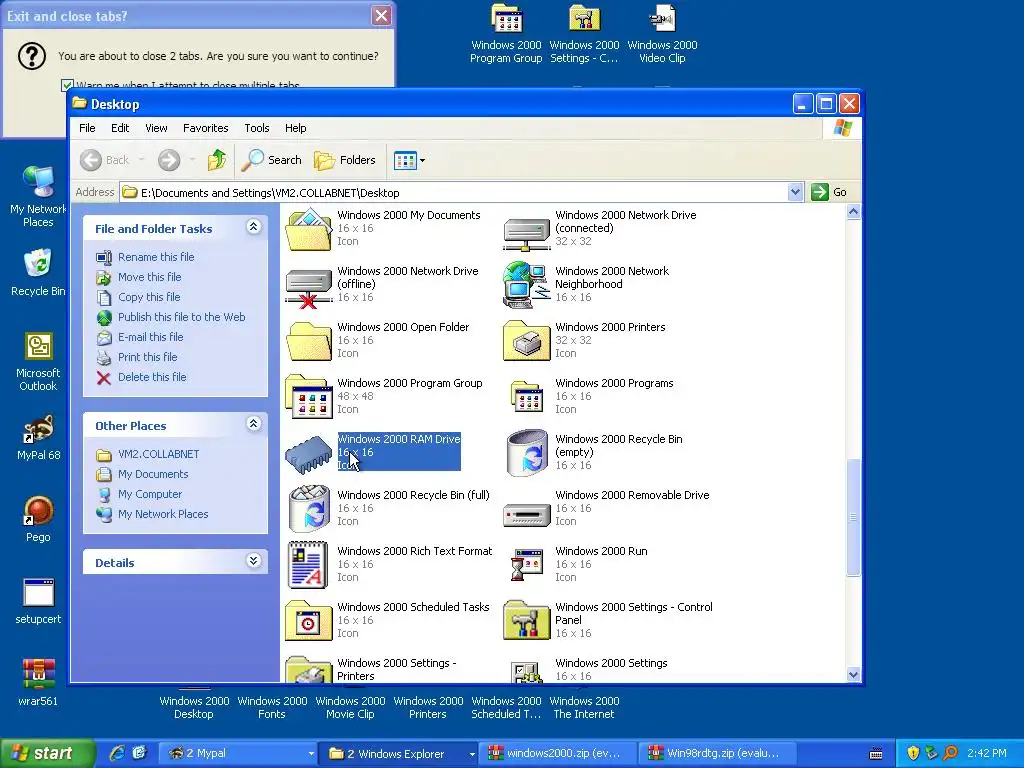Click the Back toolbar button
1024x768 pixels.
click(105, 160)
